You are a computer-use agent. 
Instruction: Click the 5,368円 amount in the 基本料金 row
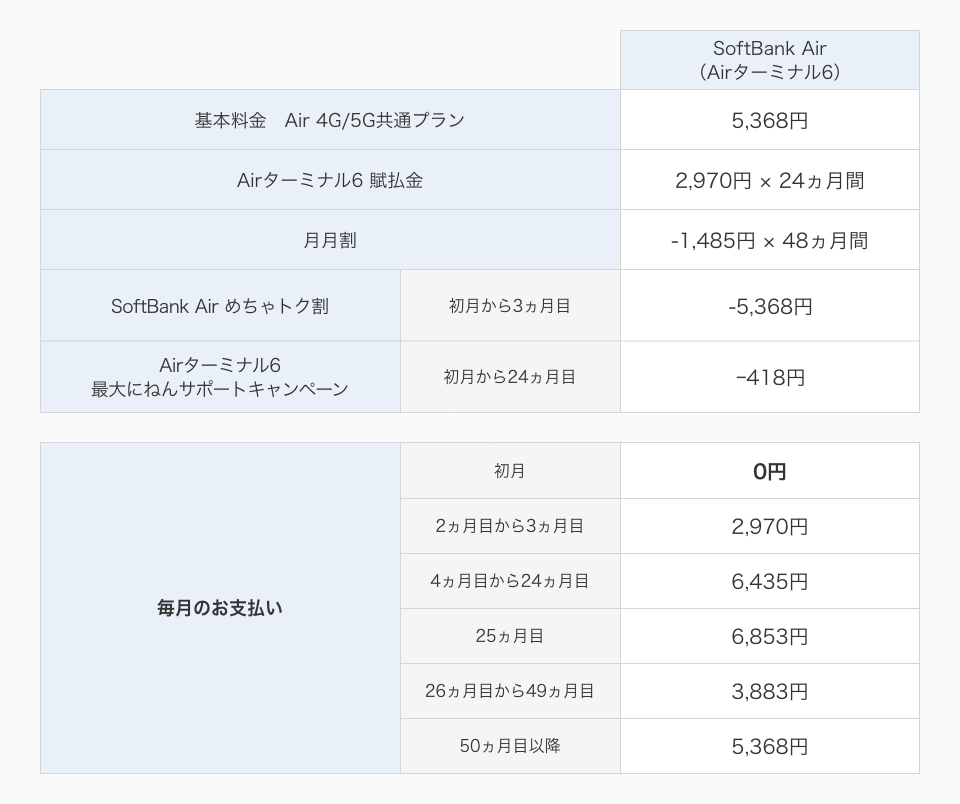(x=769, y=121)
